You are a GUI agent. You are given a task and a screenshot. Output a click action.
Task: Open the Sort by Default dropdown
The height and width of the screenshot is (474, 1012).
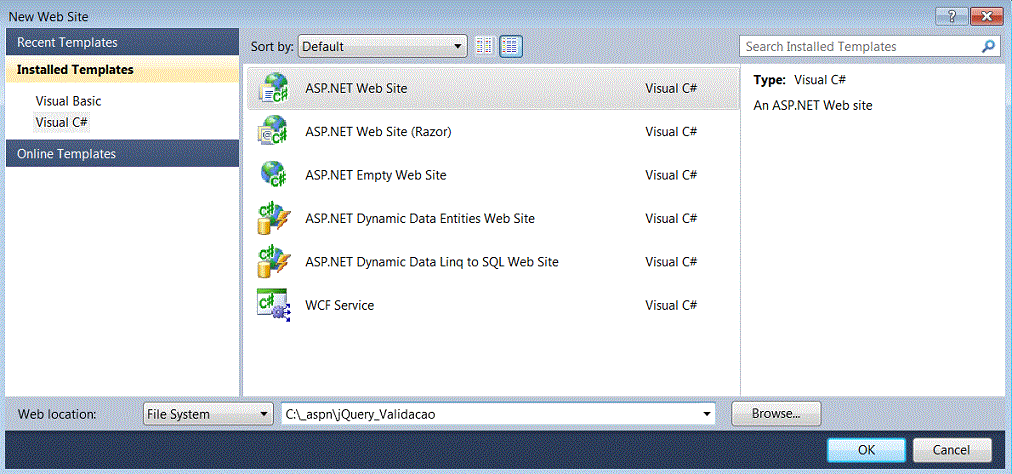point(383,46)
